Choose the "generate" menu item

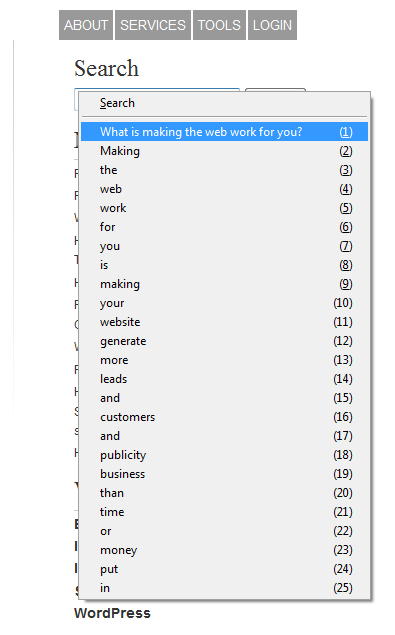[224, 341]
